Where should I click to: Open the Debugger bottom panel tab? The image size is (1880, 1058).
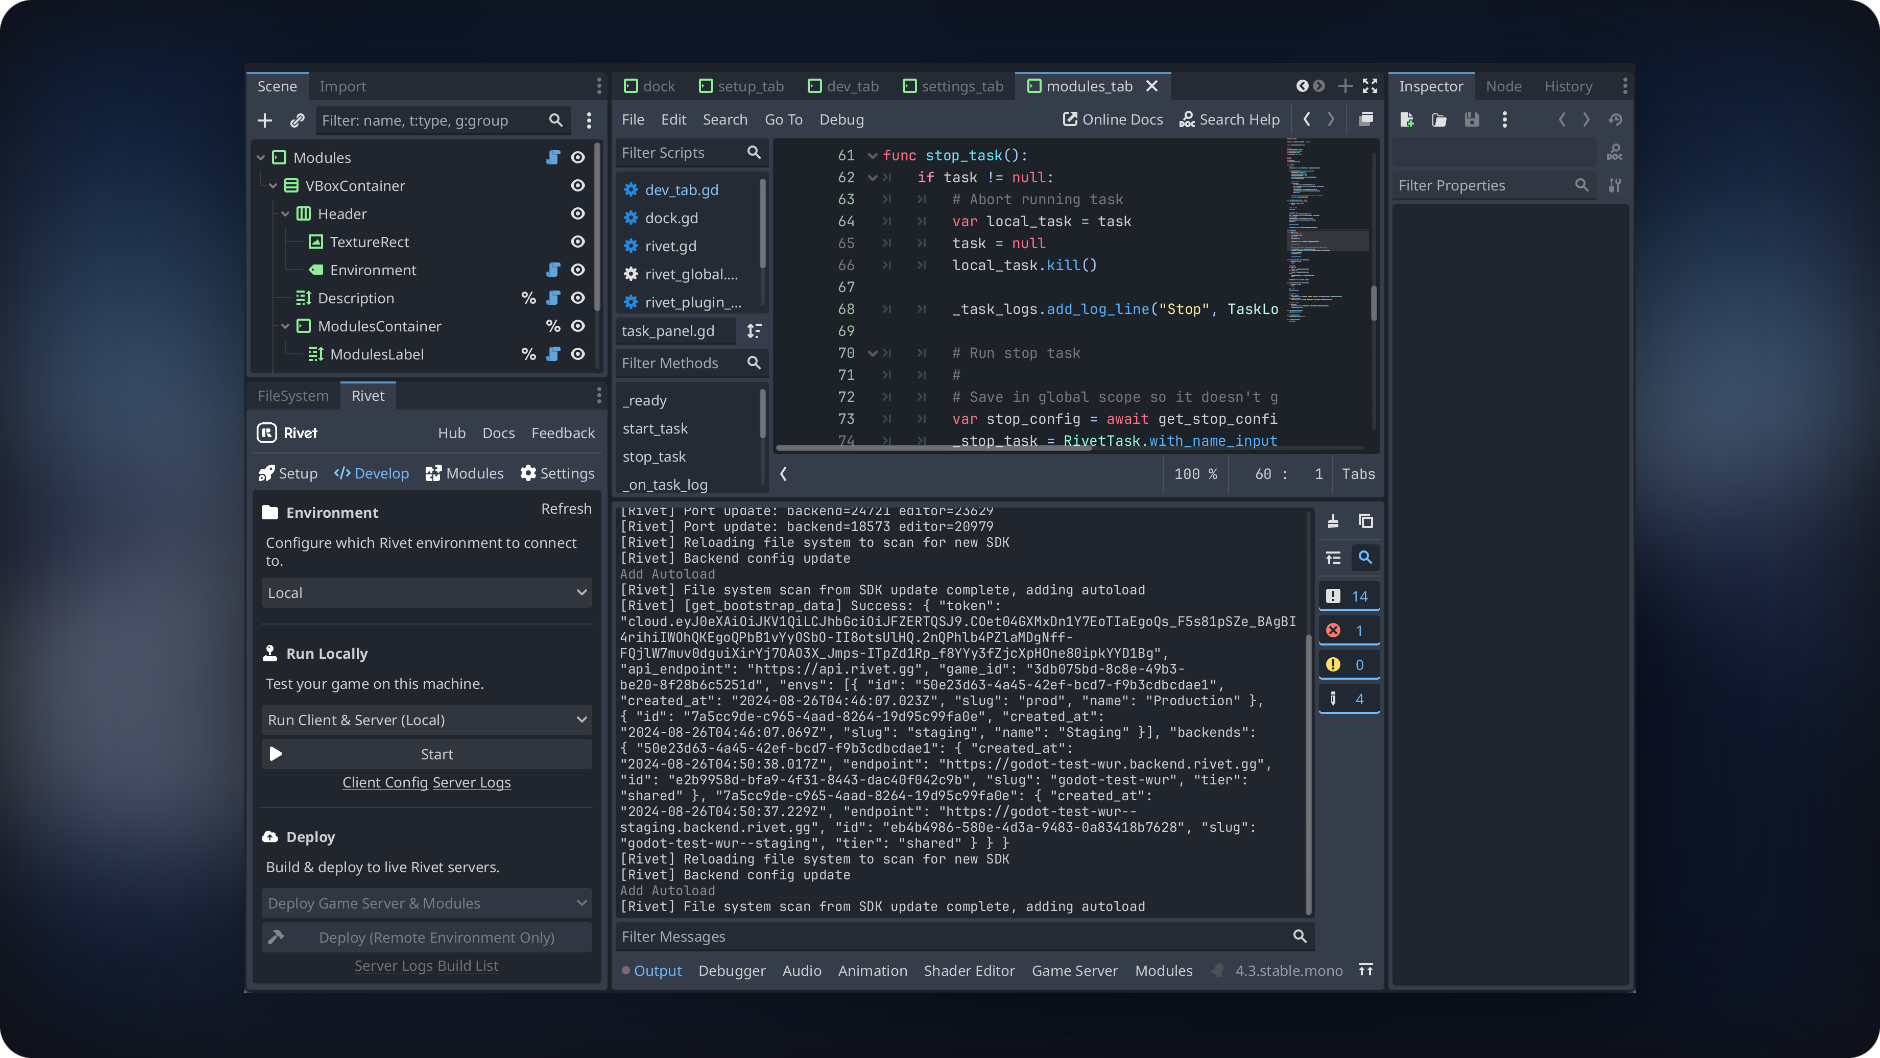tap(731, 971)
